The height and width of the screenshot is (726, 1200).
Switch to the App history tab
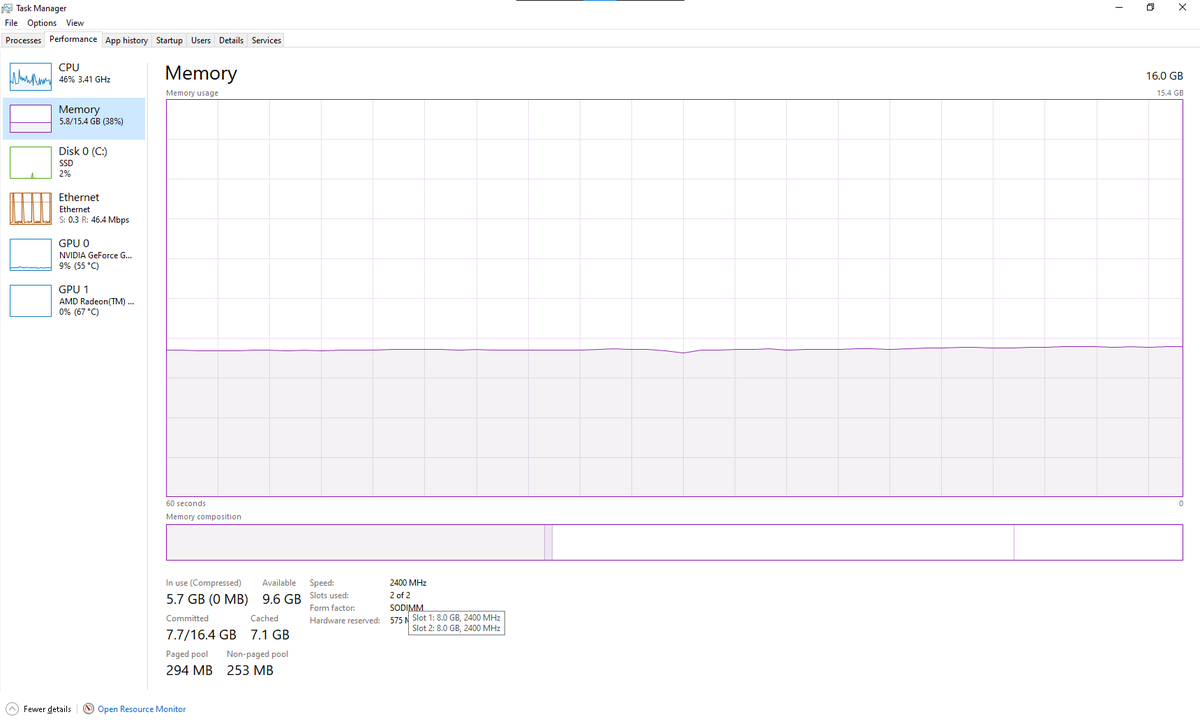coord(127,40)
